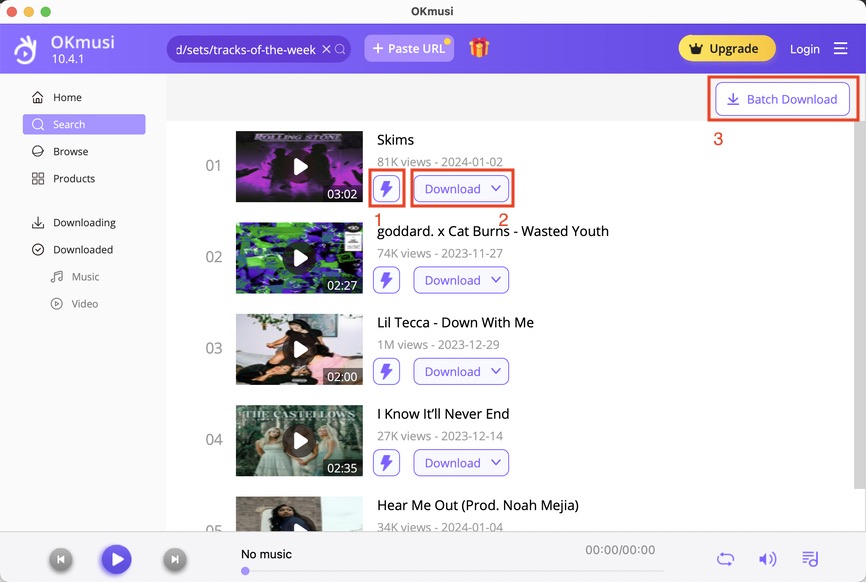Use the lightning download icon for Lil Tecca track
This screenshot has width=866, height=582.
[386, 371]
